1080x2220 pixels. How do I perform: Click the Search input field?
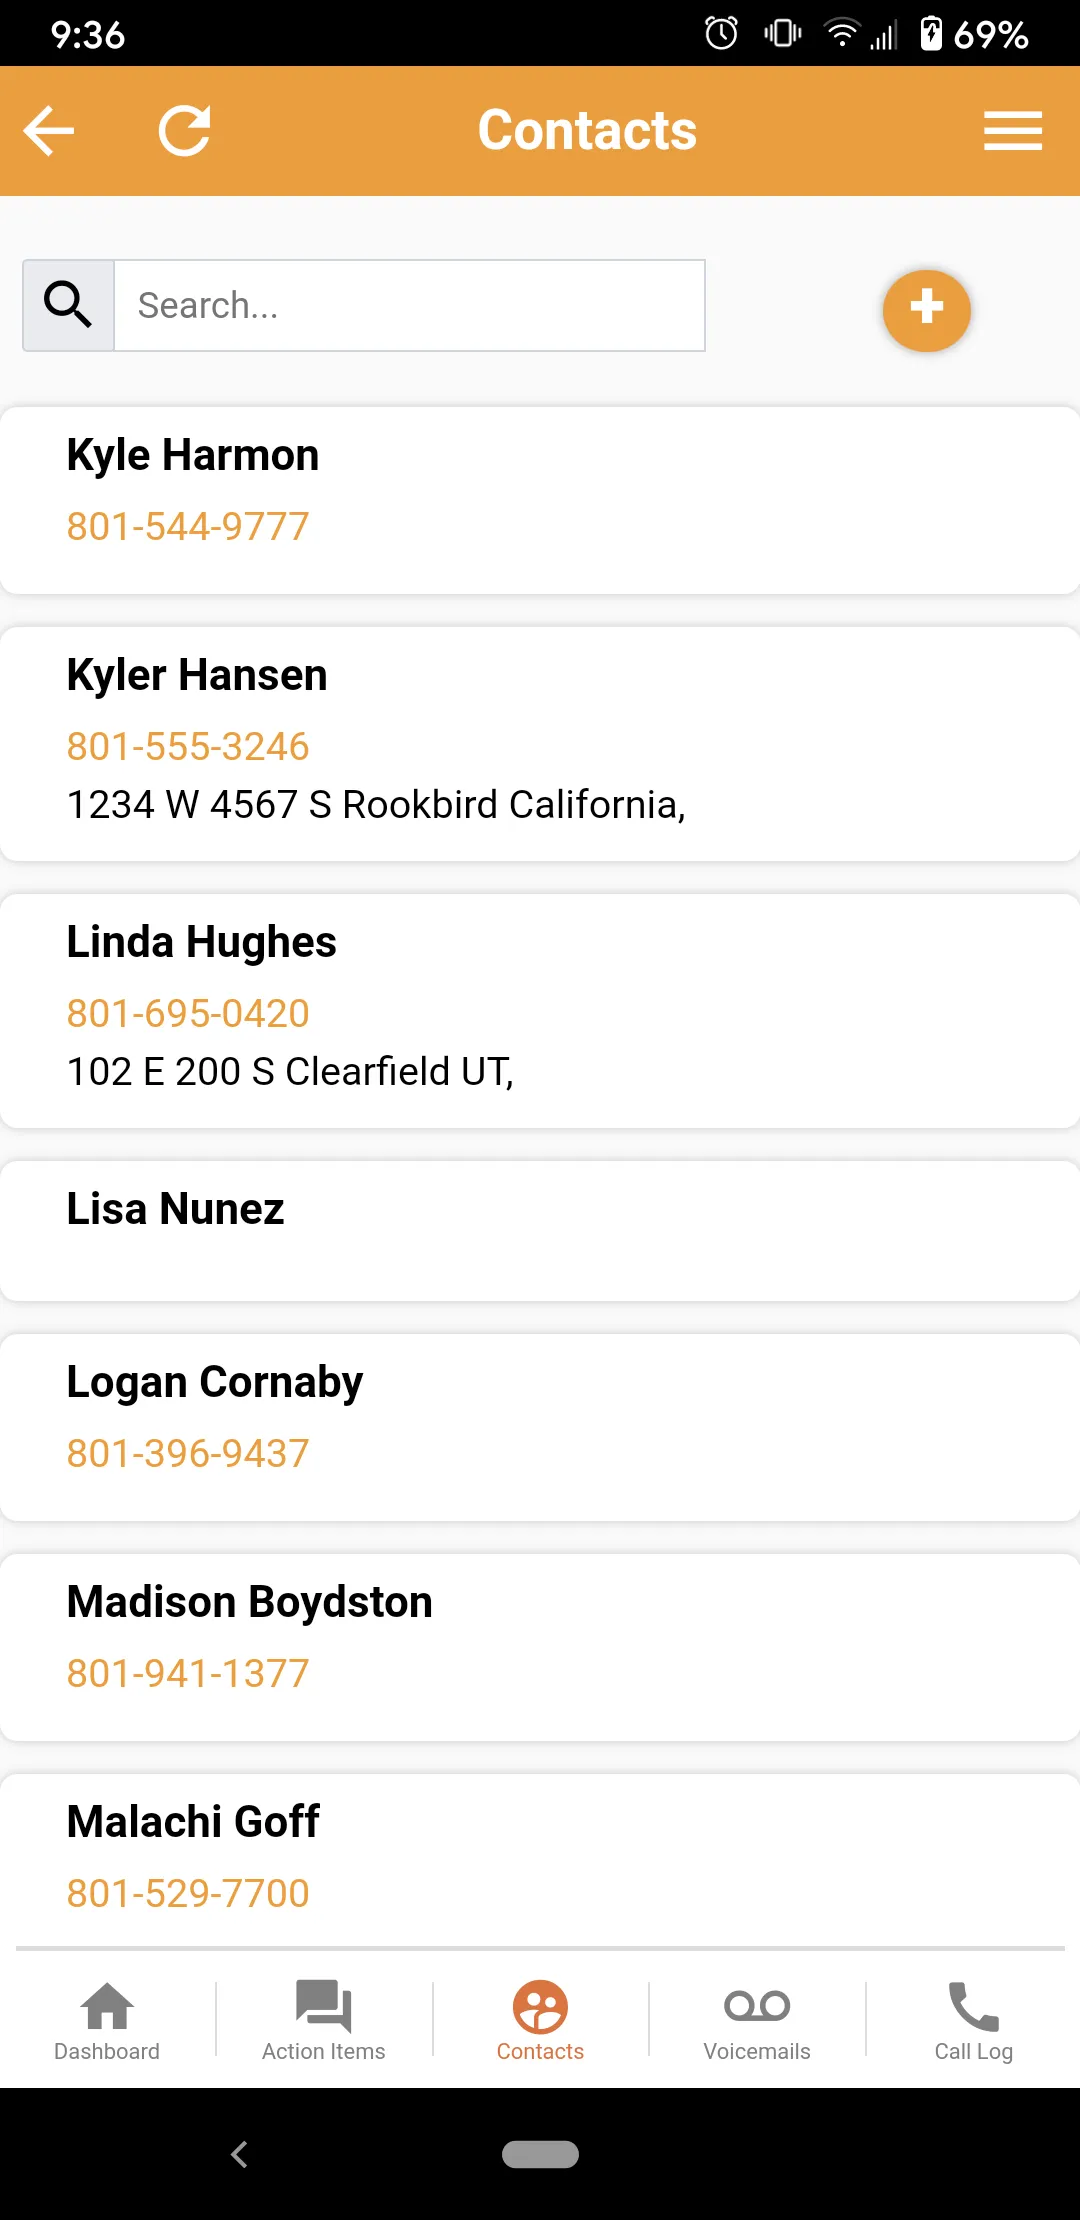(410, 305)
